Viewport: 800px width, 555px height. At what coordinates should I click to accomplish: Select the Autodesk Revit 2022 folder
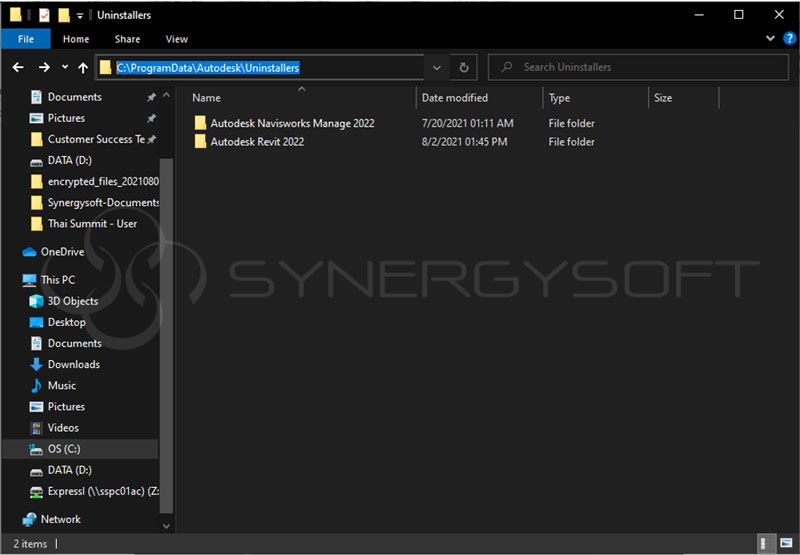(x=257, y=142)
